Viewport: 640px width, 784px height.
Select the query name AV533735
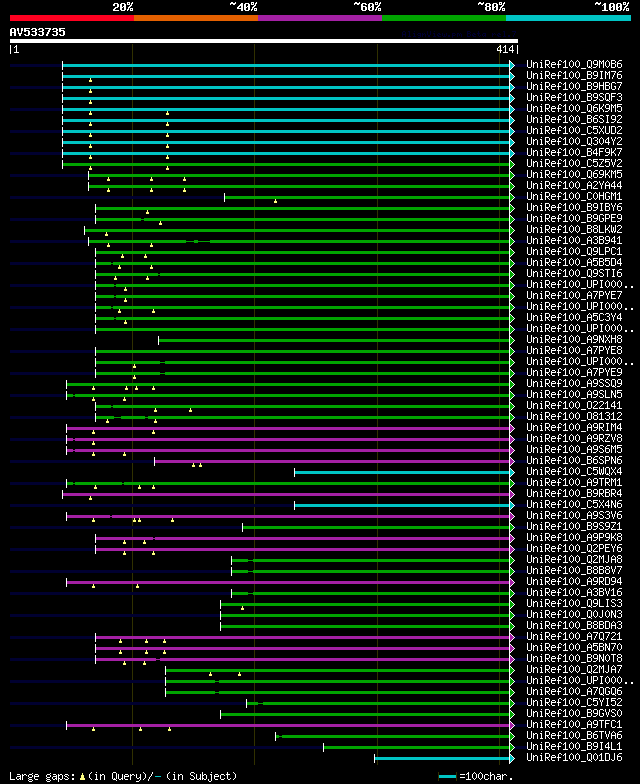click(38, 32)
